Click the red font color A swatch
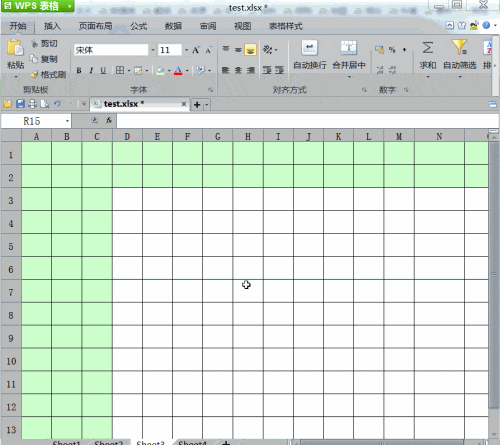This screenshot has height=445, width=500. 178,70
